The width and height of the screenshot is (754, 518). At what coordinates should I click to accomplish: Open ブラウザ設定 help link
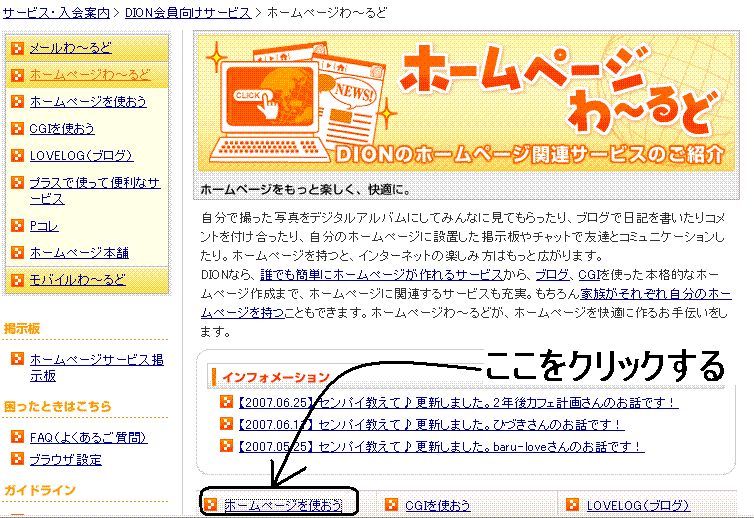(x=66, y=460)
